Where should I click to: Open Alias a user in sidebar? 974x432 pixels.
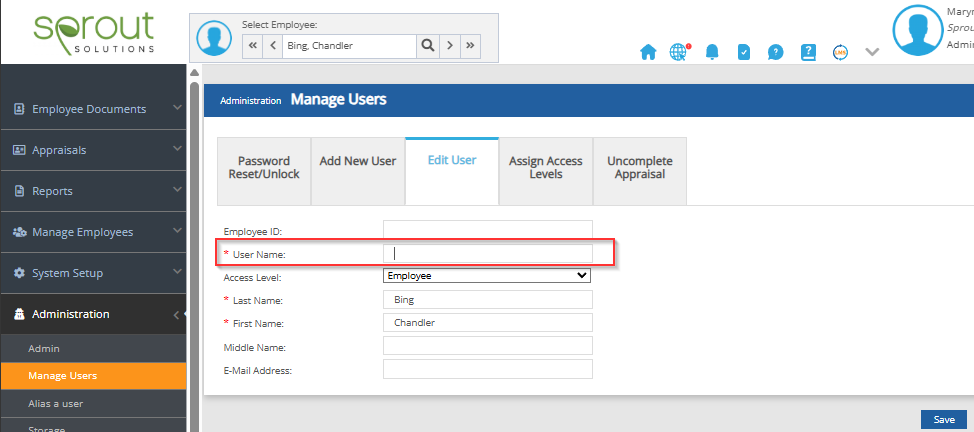point(56,403)
